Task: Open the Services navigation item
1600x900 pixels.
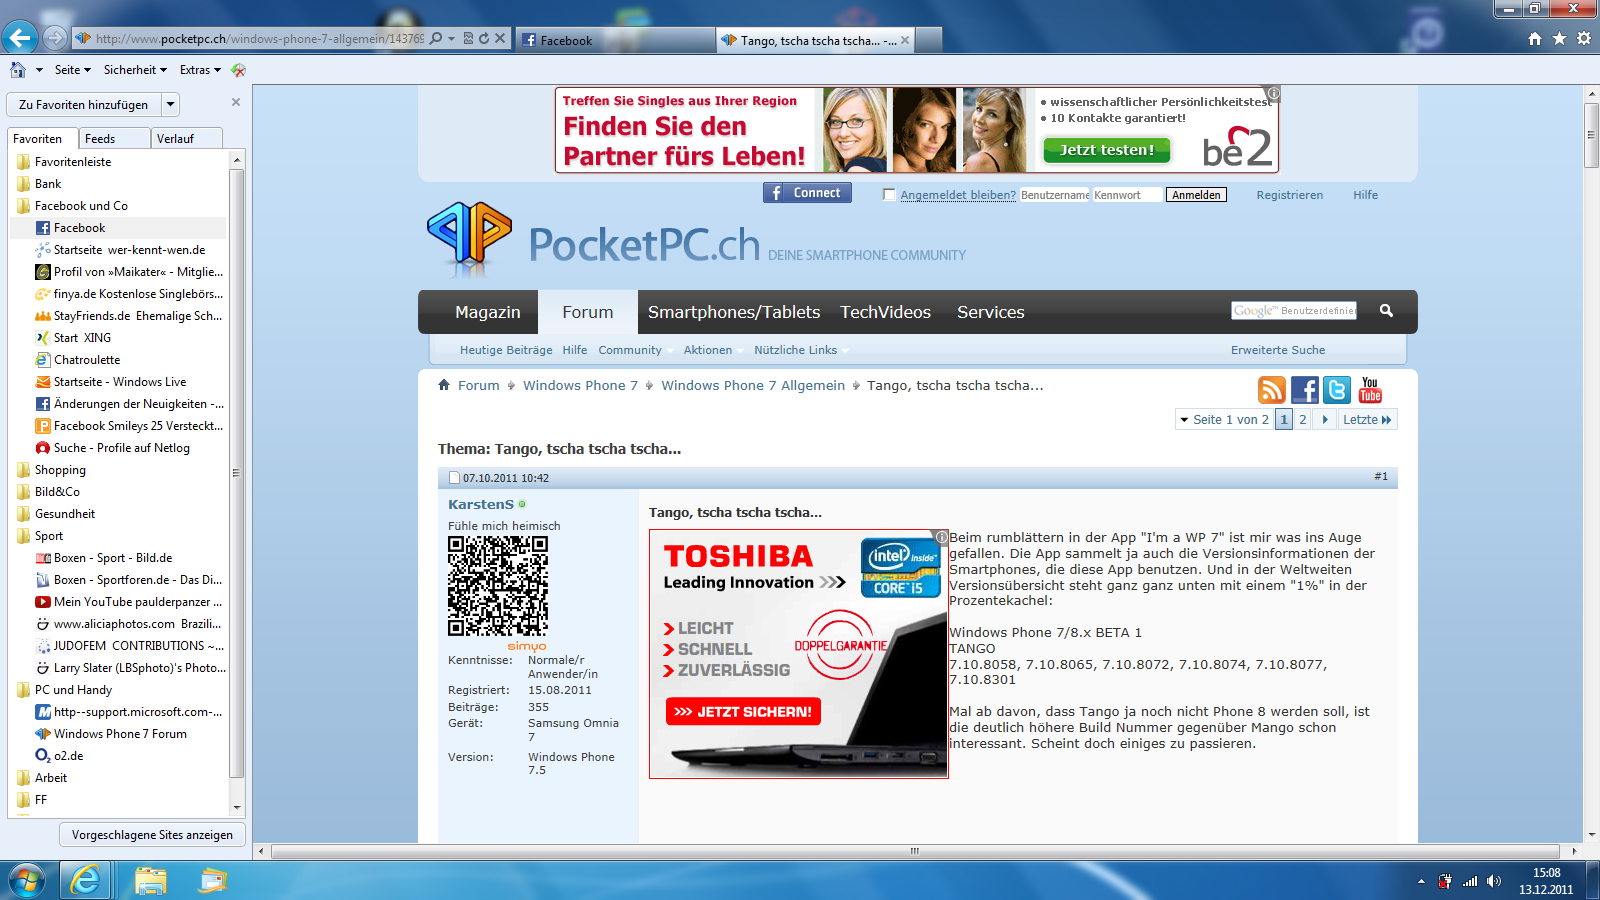Action: [991, 312]
